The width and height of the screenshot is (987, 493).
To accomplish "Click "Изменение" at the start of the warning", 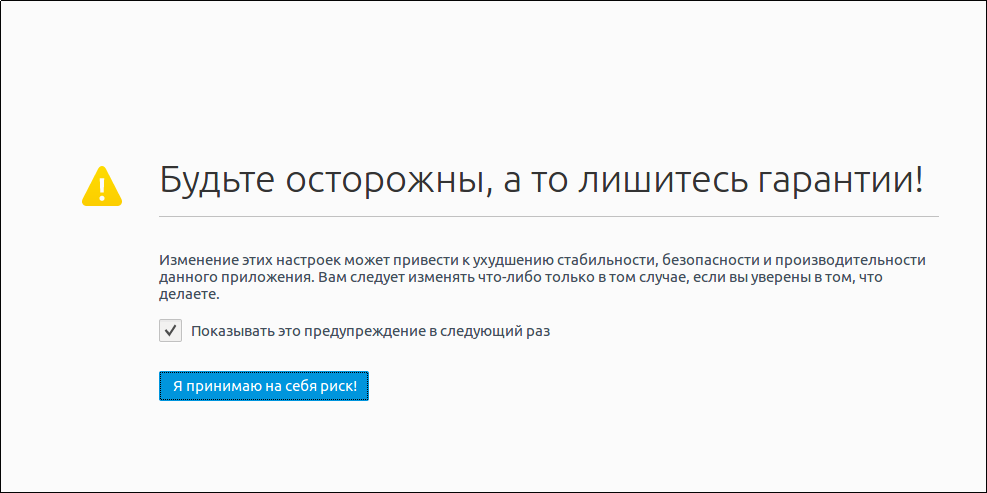I will pyautogui.click(x=194, y=260).
